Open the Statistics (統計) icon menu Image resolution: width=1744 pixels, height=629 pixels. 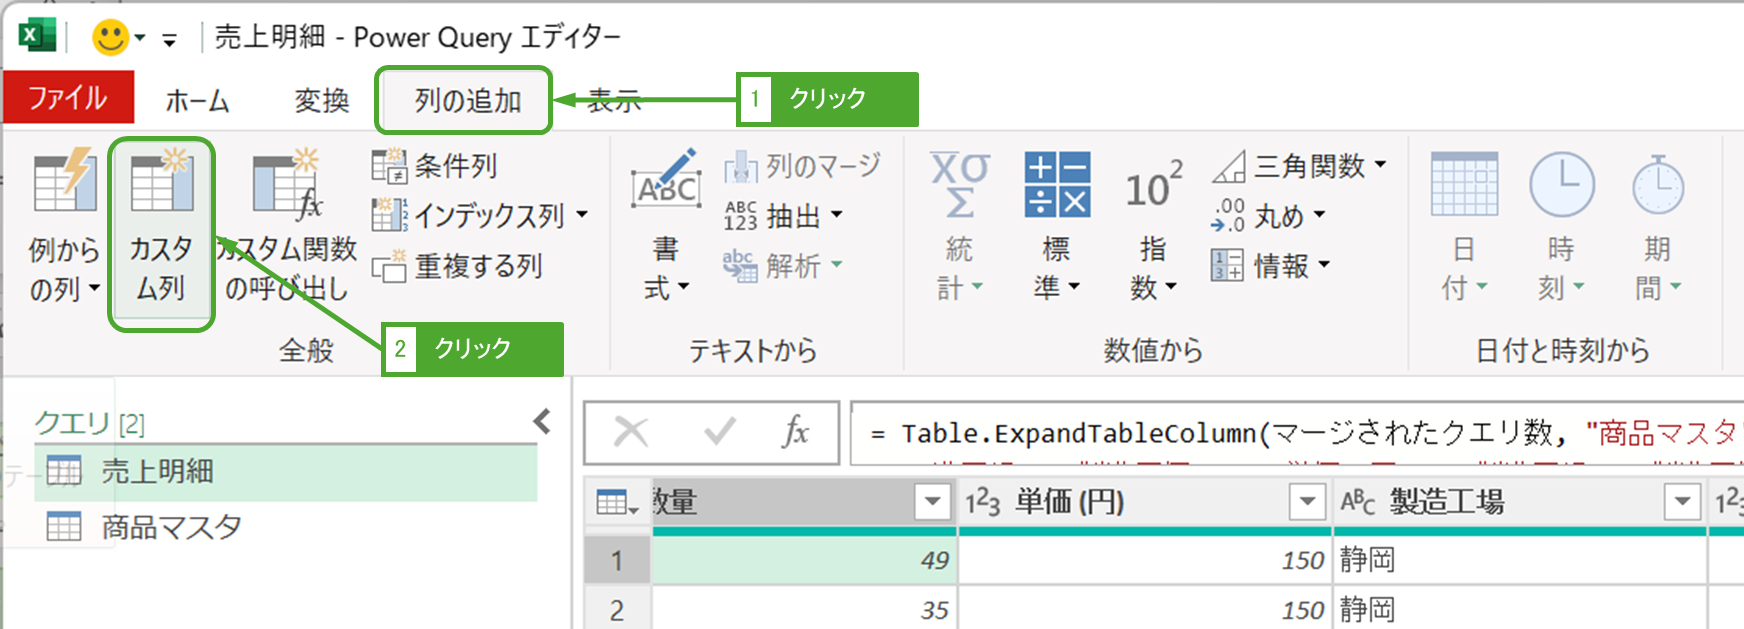point(959,185)
